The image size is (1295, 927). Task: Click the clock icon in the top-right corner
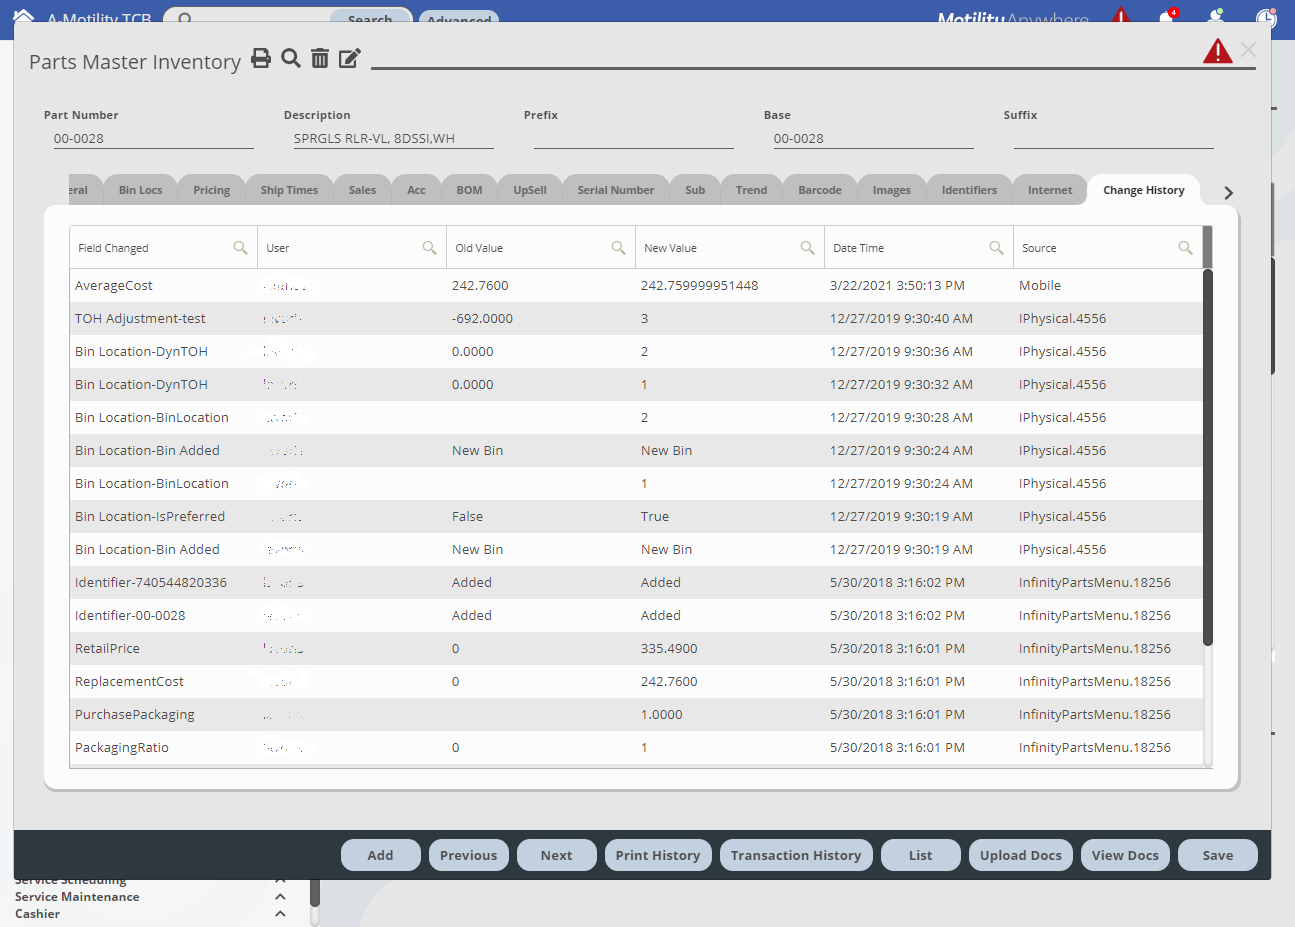(1265, 17)
